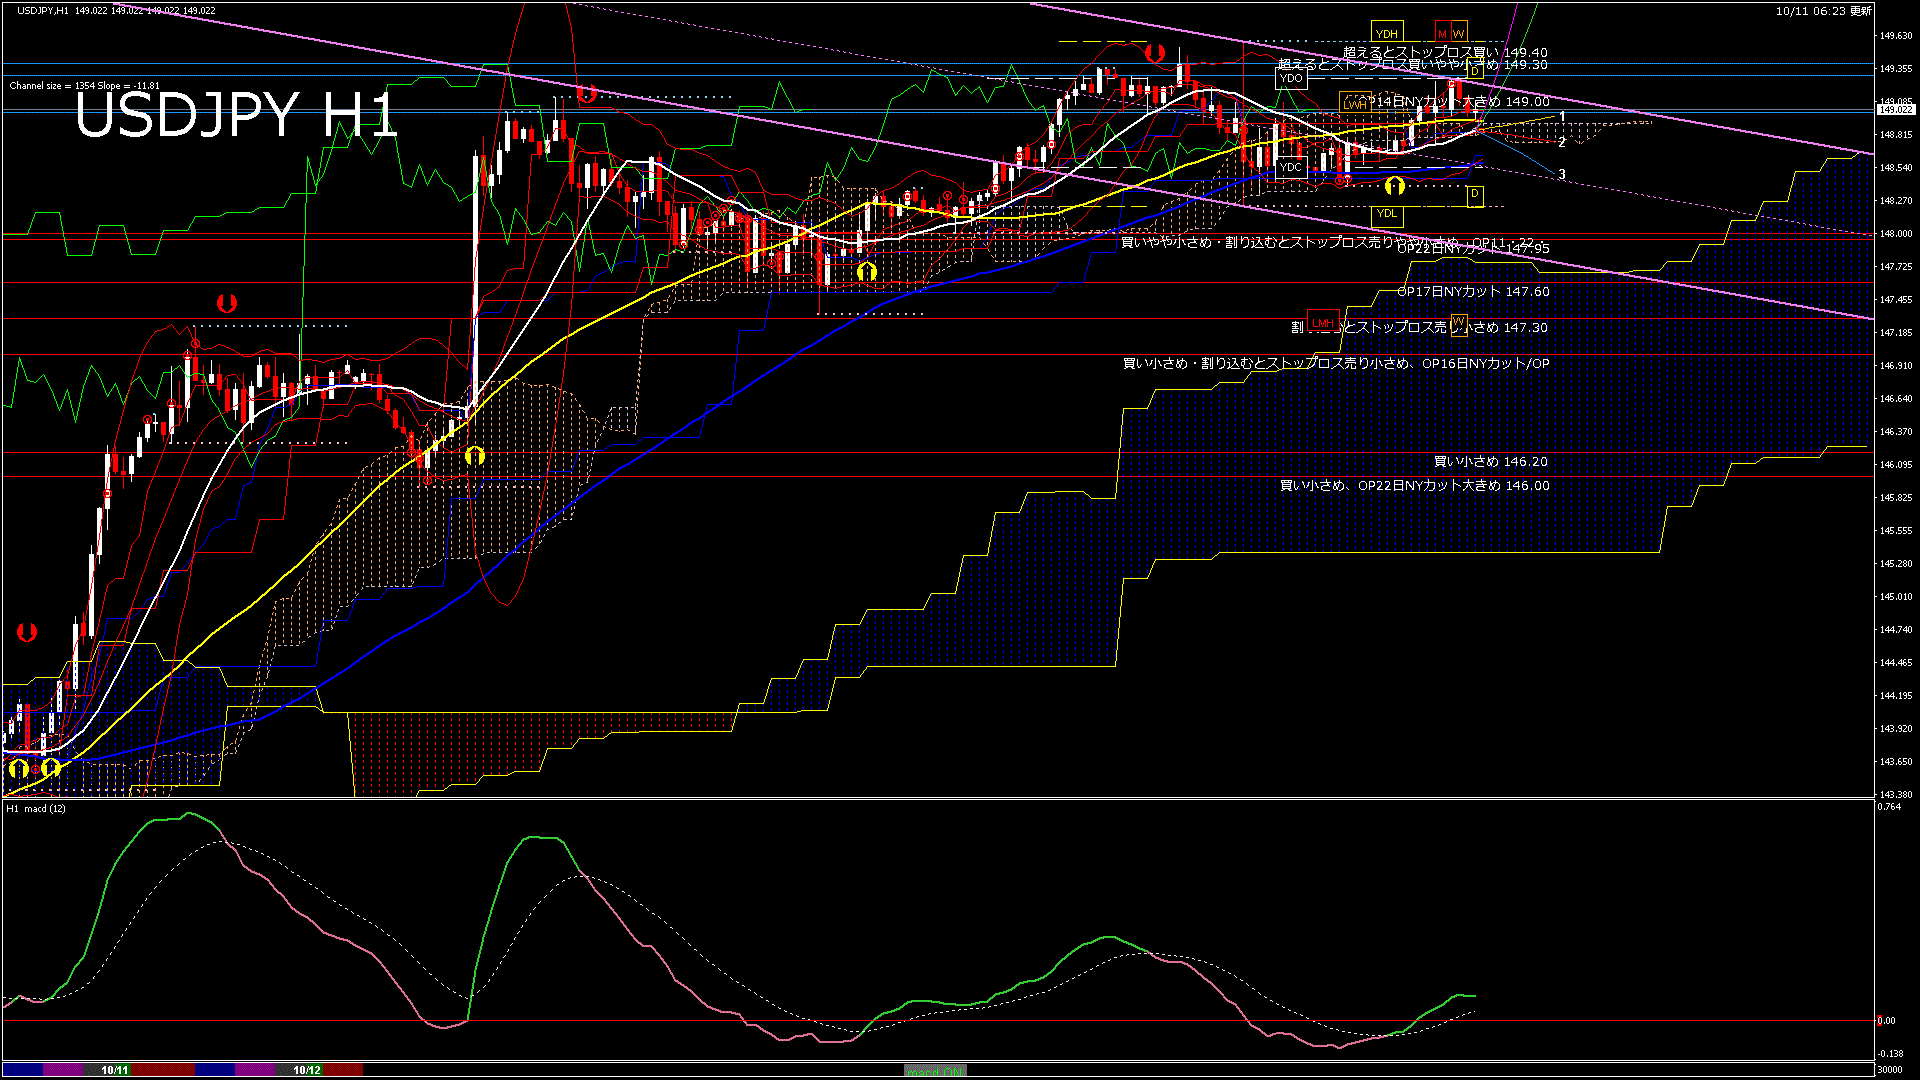Click the number 3 projection line label
This screenshot has height=1080, width=1920.
1562,174
